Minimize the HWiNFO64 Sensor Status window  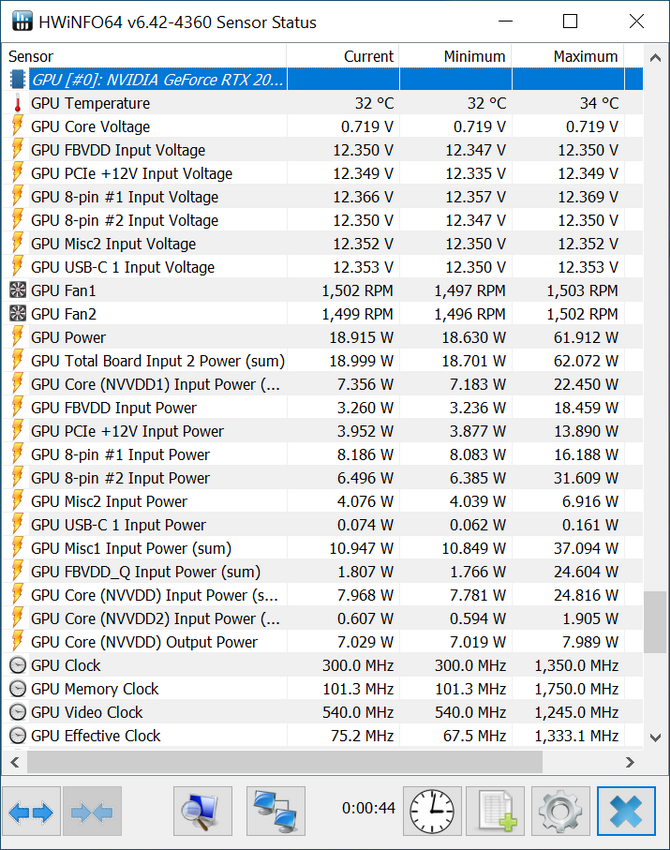pyautogui.click(x=505, y=21)
